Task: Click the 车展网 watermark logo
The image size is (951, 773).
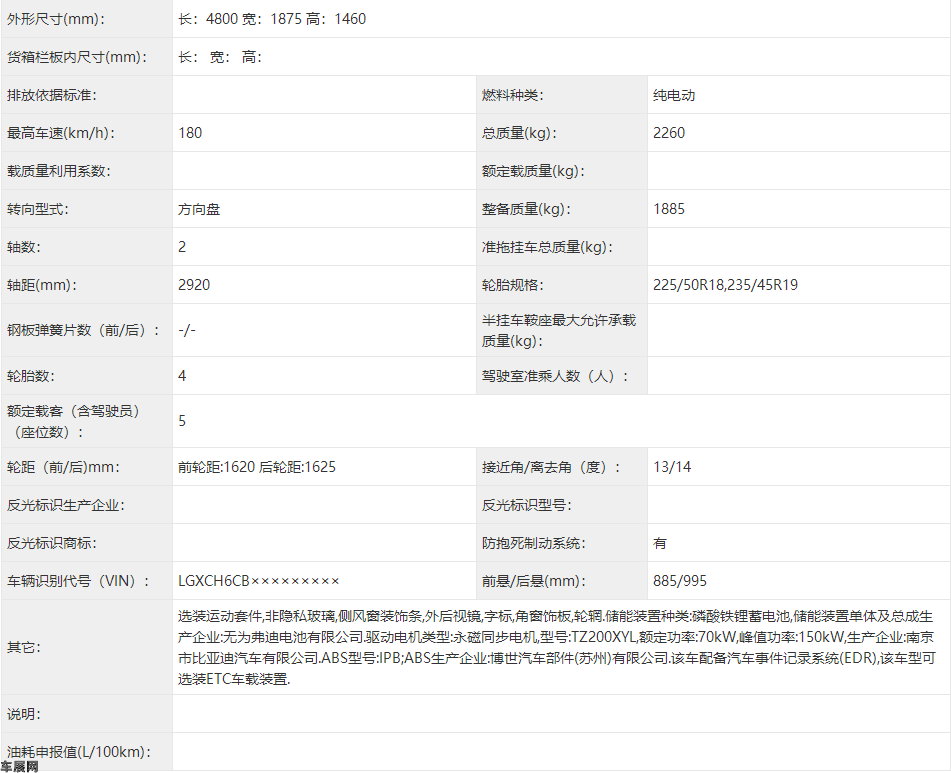Action: pos(20,766)
